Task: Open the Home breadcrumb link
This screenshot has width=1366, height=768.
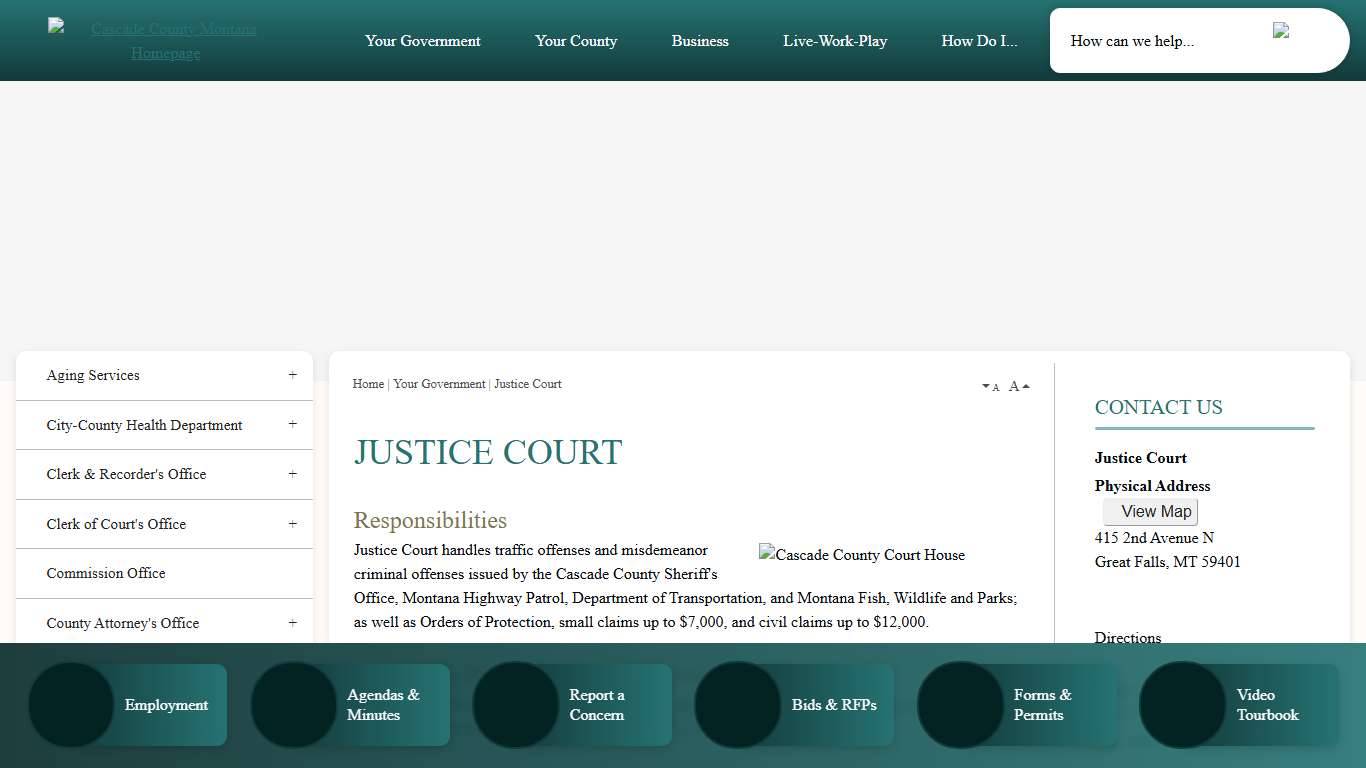Action: (367, 384)
